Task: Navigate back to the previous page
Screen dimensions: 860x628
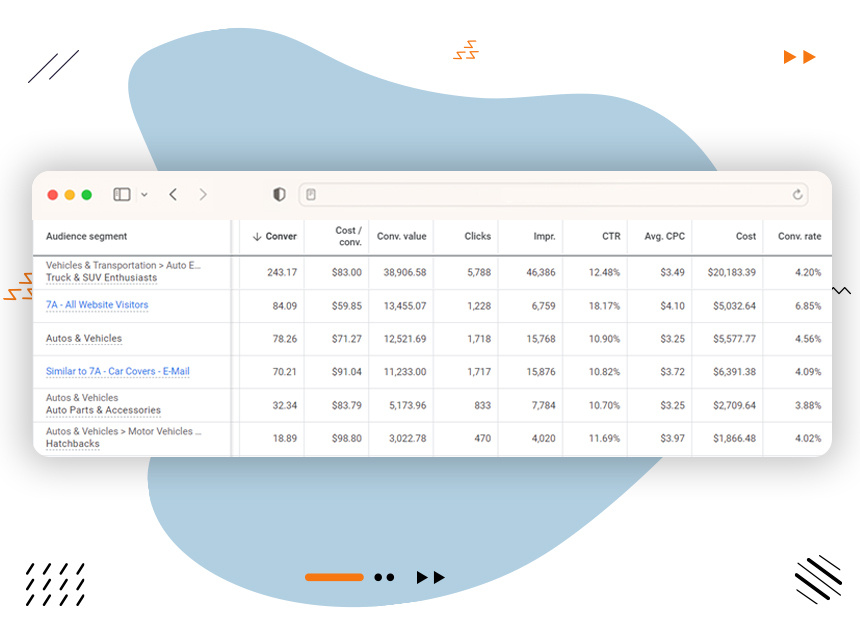Action: tap(172, 194)
